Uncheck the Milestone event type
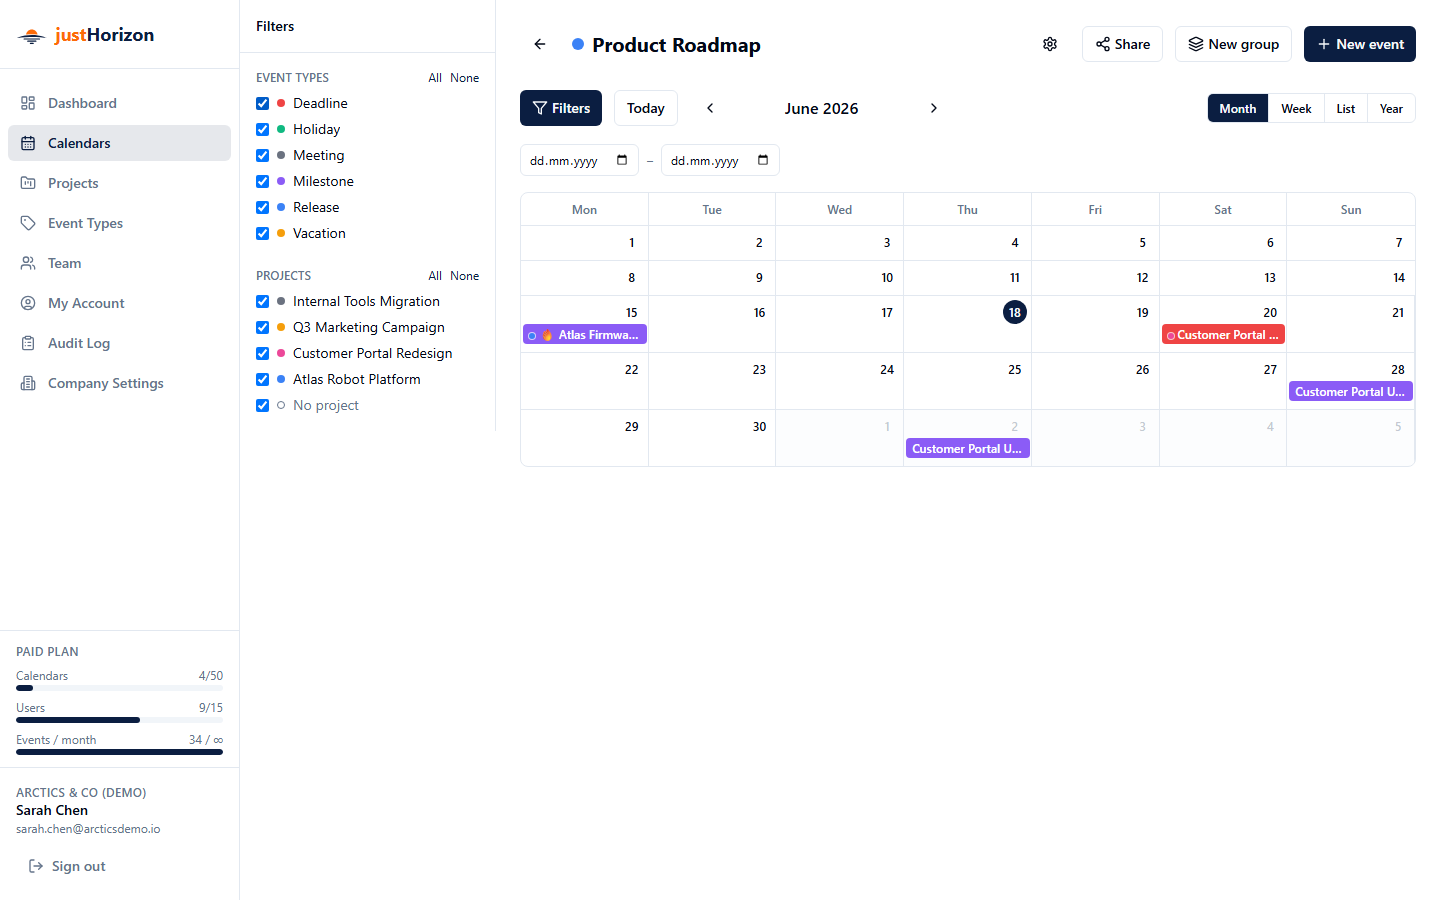Image resolution: width=1440 pixels, height=900 pixels. coord(263,181)
